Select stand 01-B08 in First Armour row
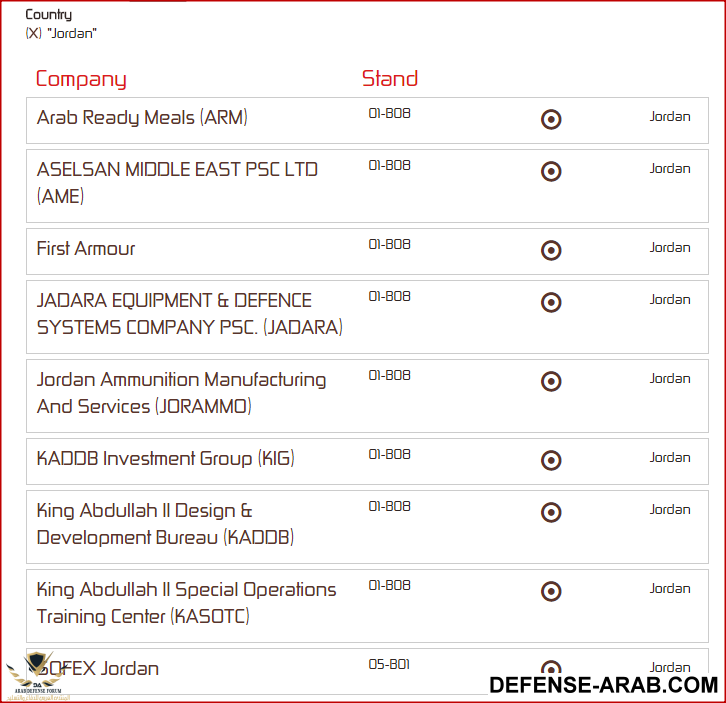The width and height of the screenshot is (726, 703). [389, 245]
